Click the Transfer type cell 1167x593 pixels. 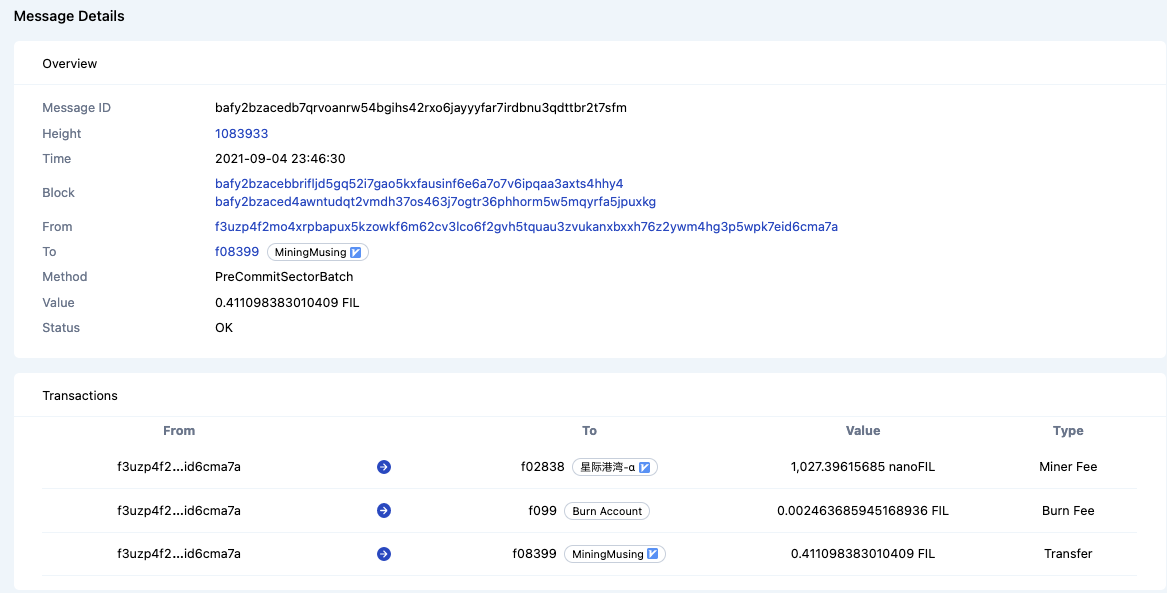pyautogui.click(x=1068, y=554)
